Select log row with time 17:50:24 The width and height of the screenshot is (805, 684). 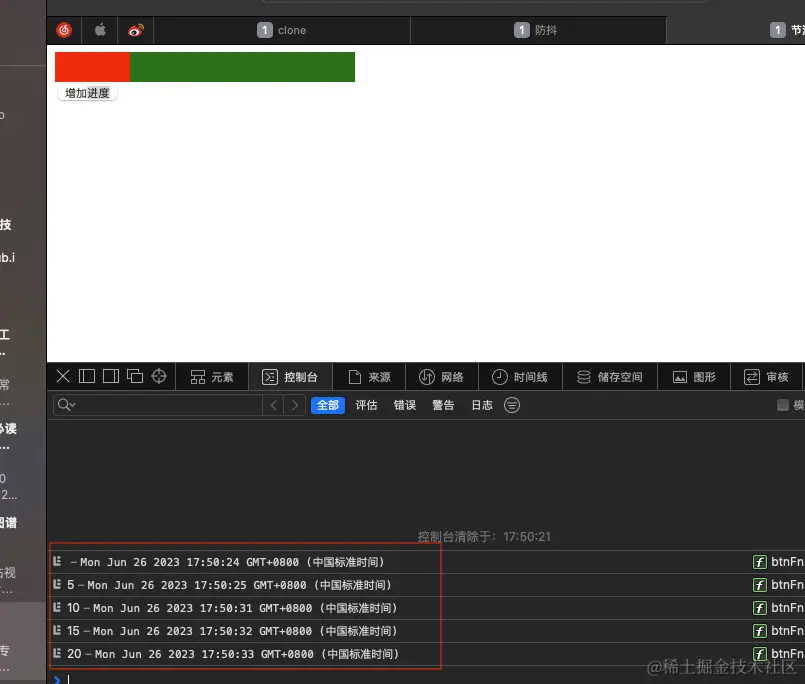(x=426, y=562)
